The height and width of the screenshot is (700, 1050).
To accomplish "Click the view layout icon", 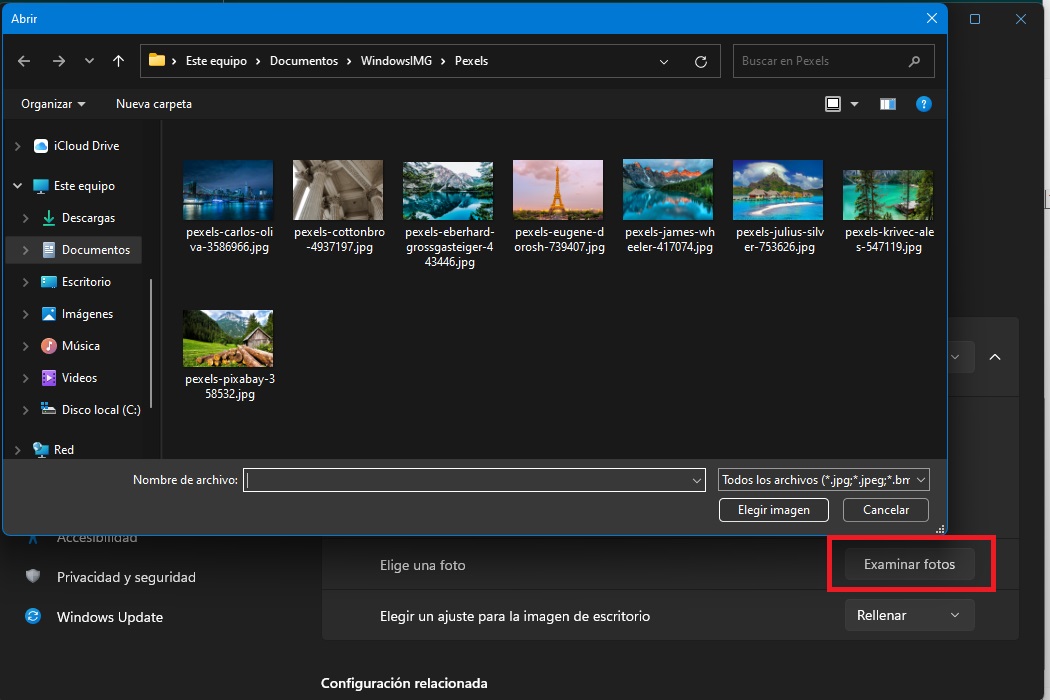I will 833,104.
